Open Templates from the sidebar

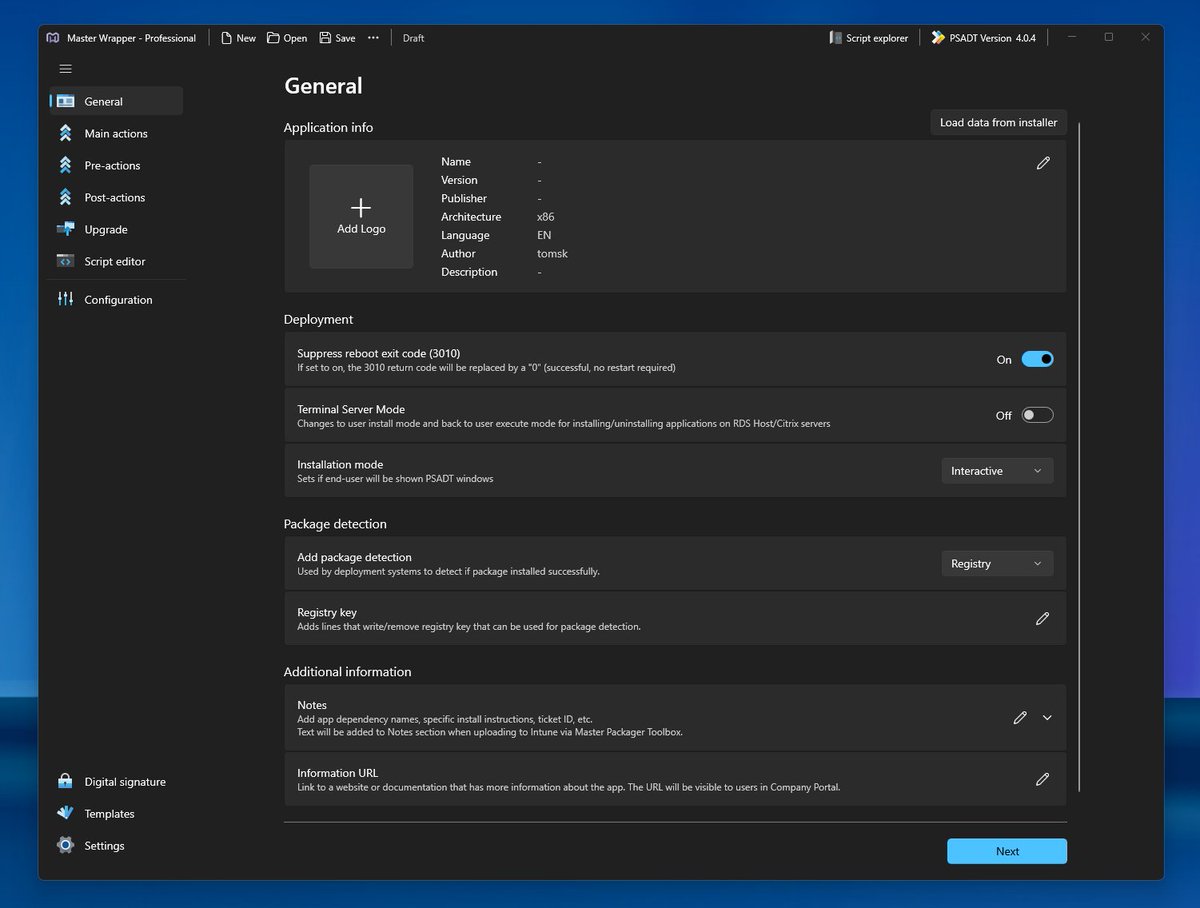click(116, 813)
